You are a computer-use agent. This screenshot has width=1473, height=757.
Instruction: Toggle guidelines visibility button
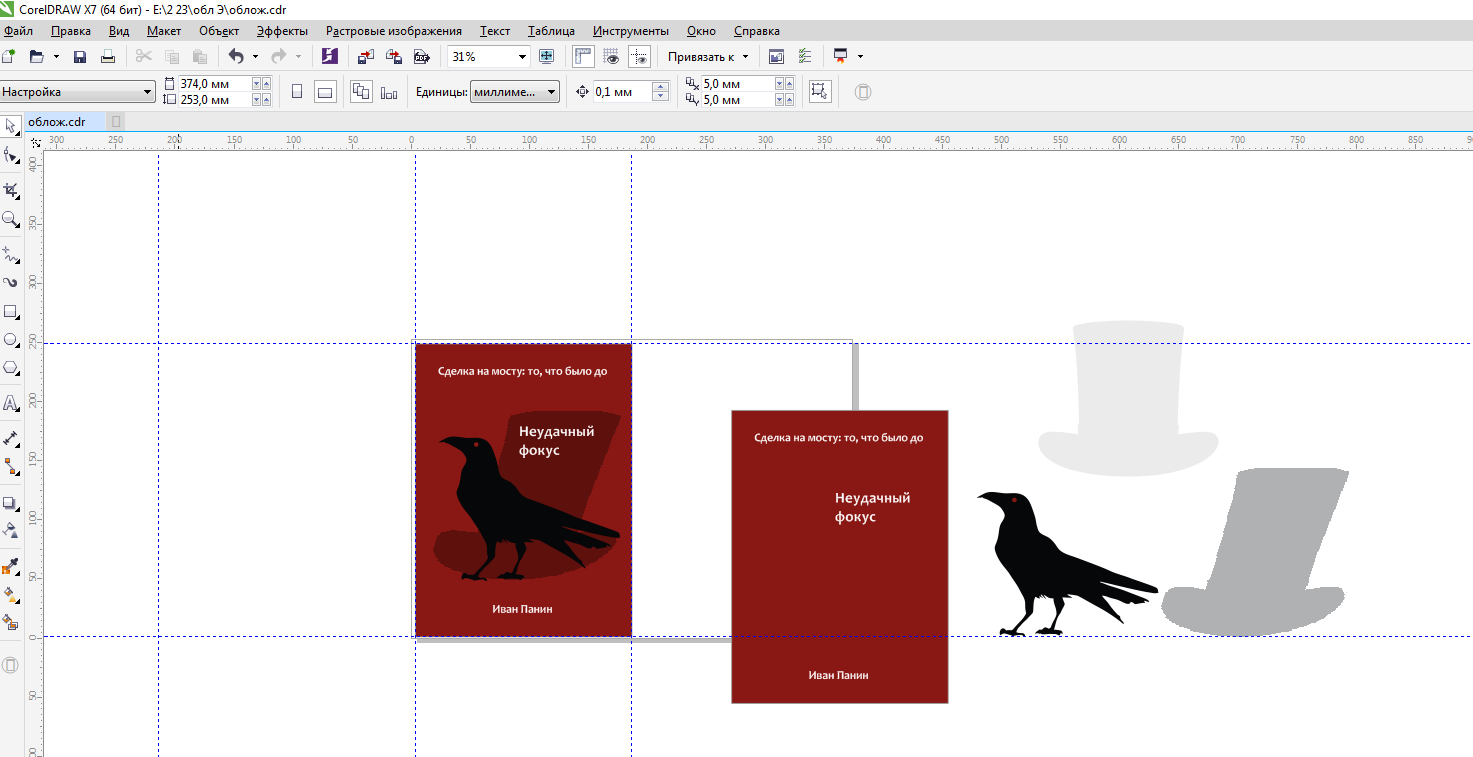(x=639, y=57)
